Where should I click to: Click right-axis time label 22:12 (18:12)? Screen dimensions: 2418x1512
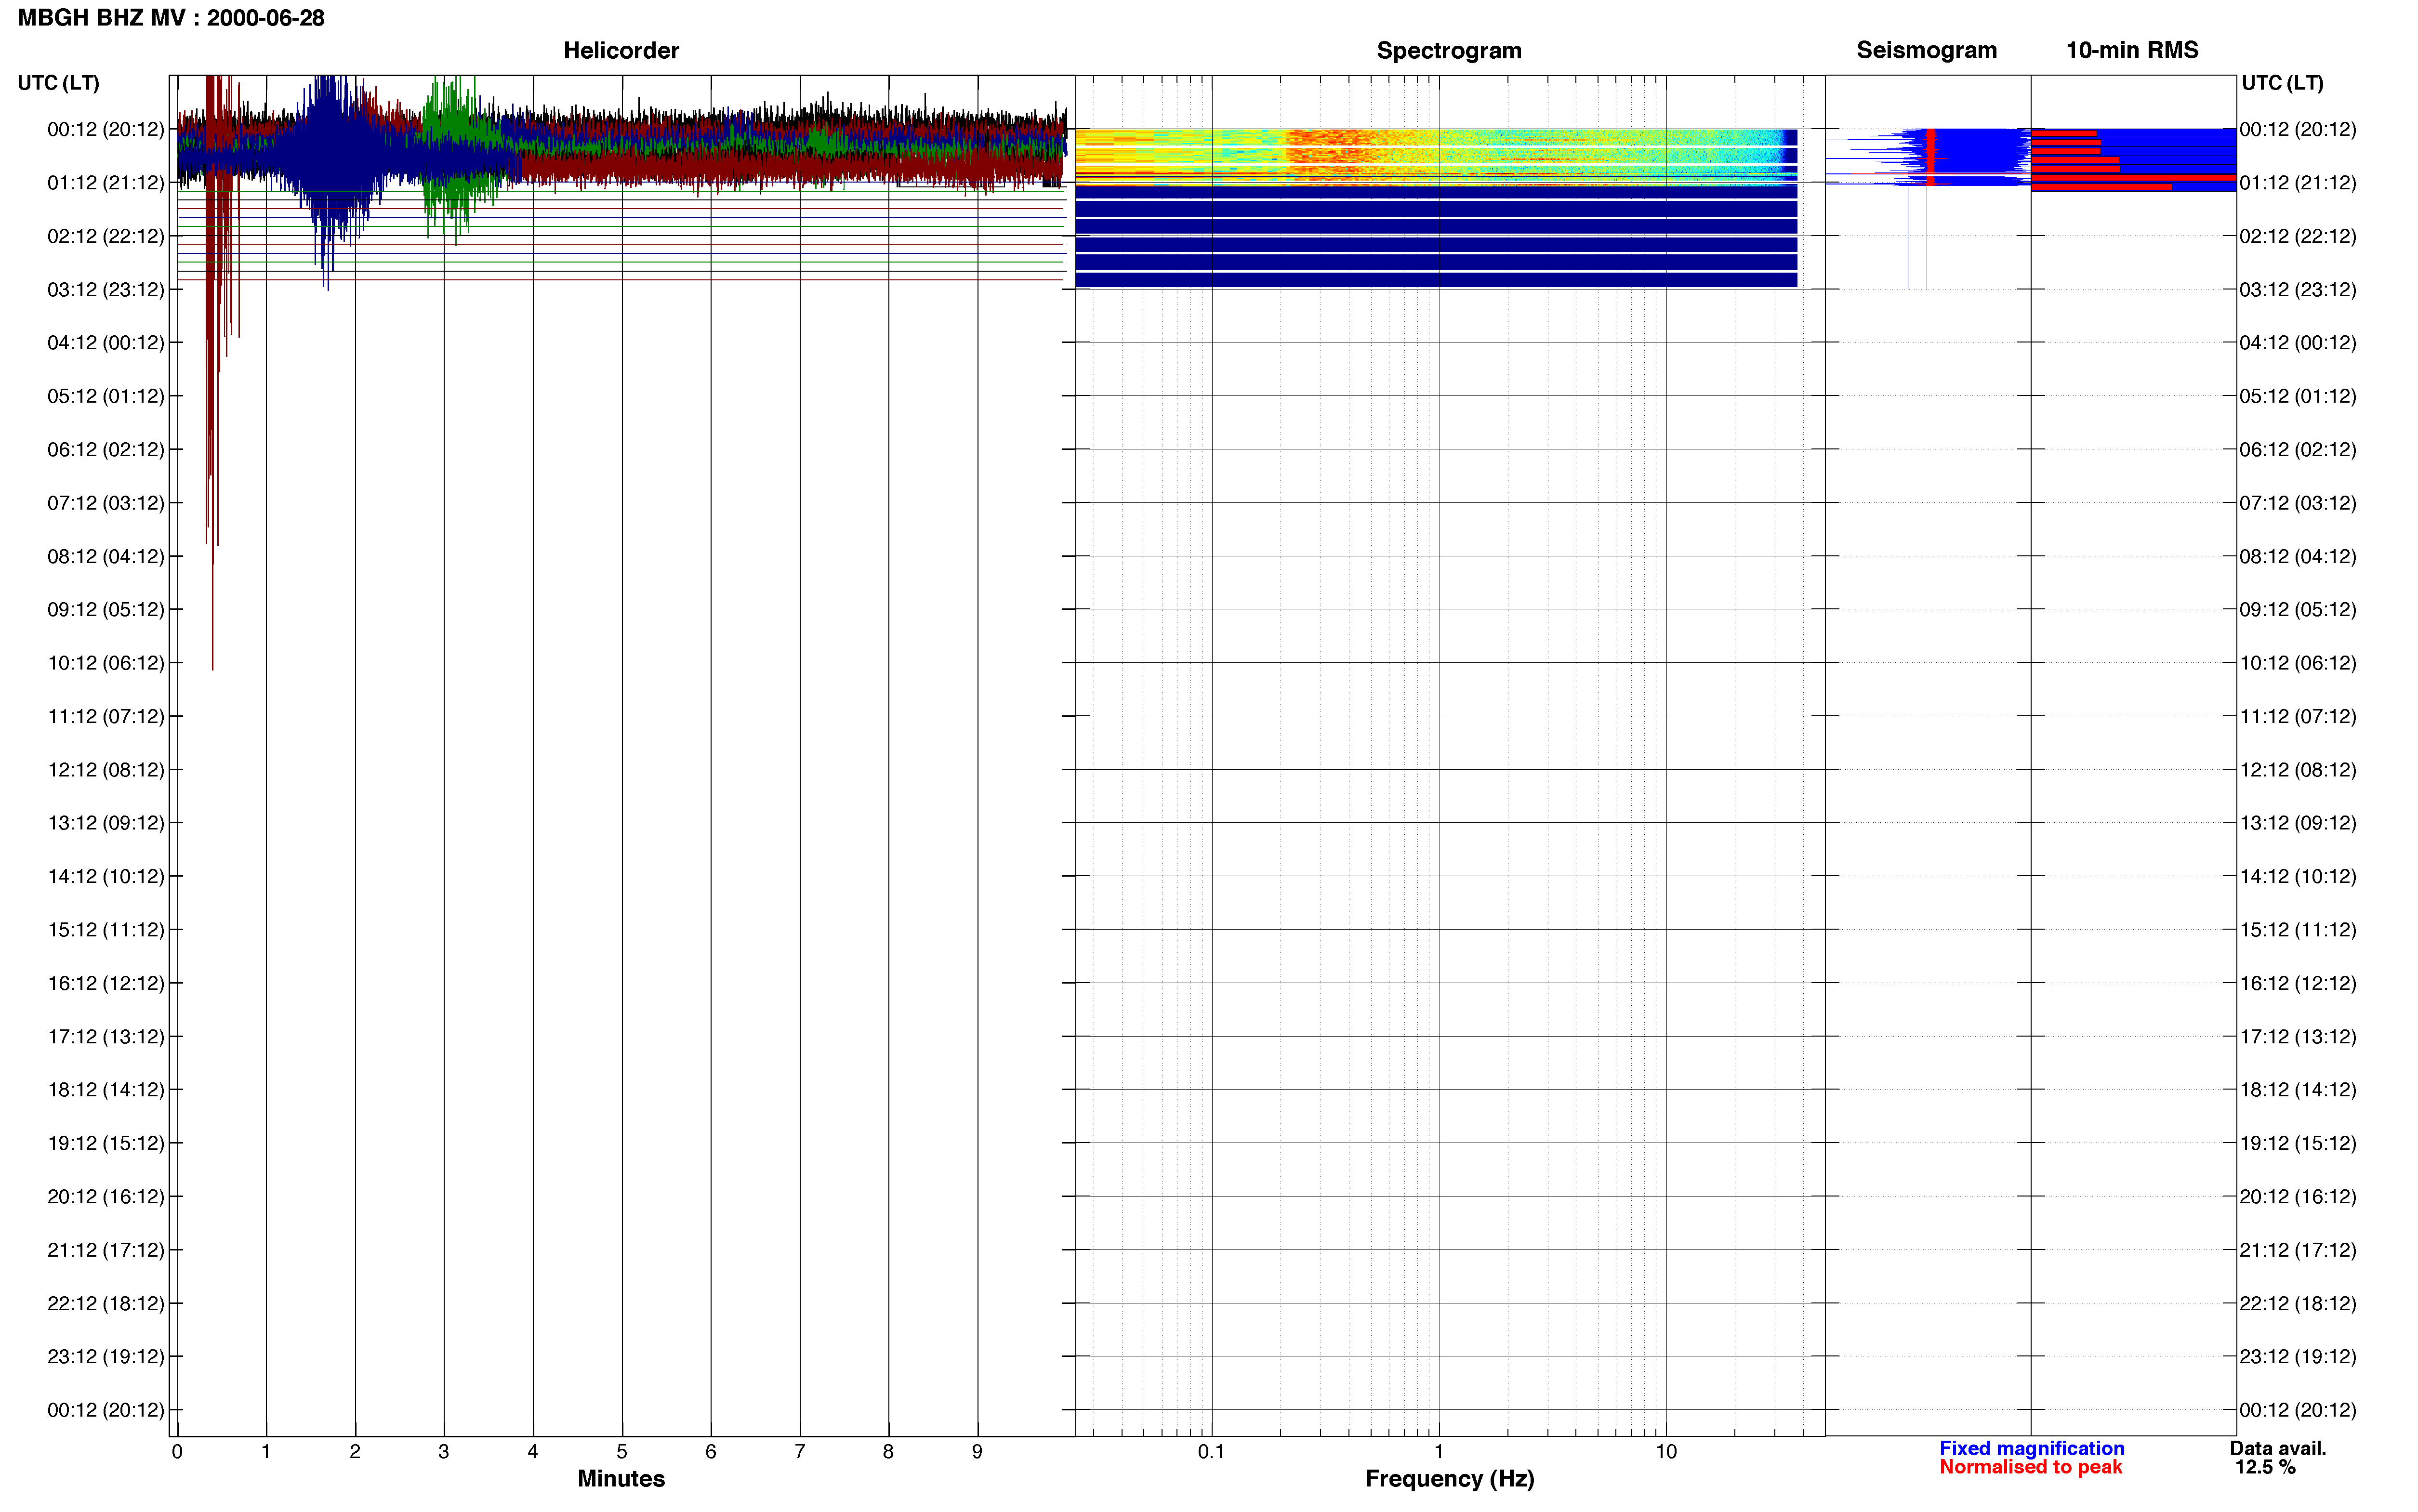[2298, 1304]
